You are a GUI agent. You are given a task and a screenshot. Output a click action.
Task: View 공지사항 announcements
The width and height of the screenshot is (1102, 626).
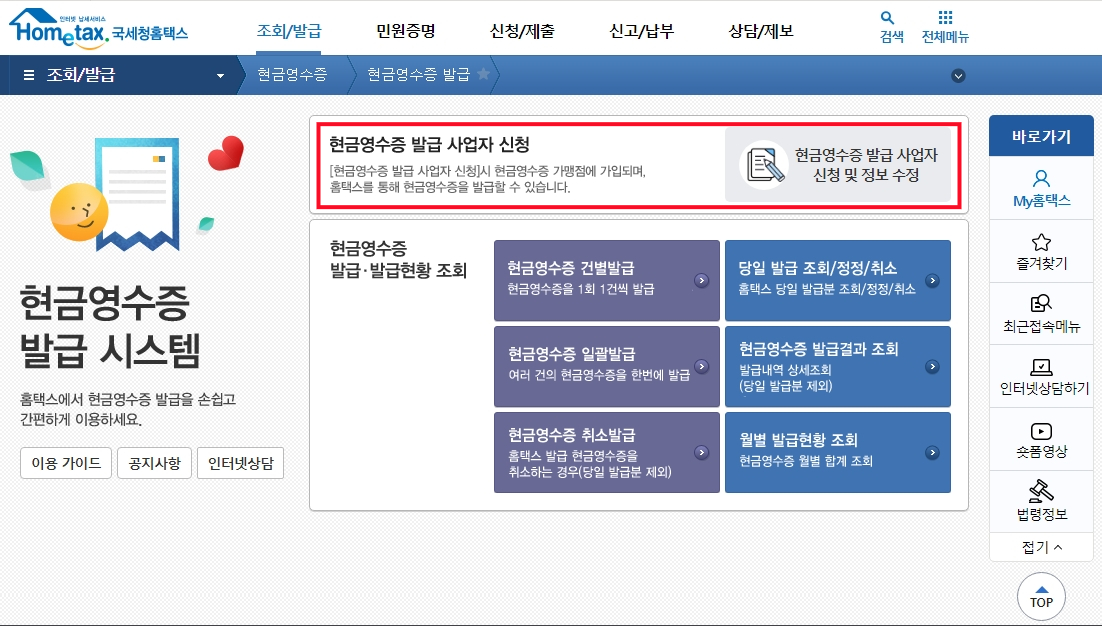coord(154,463)
